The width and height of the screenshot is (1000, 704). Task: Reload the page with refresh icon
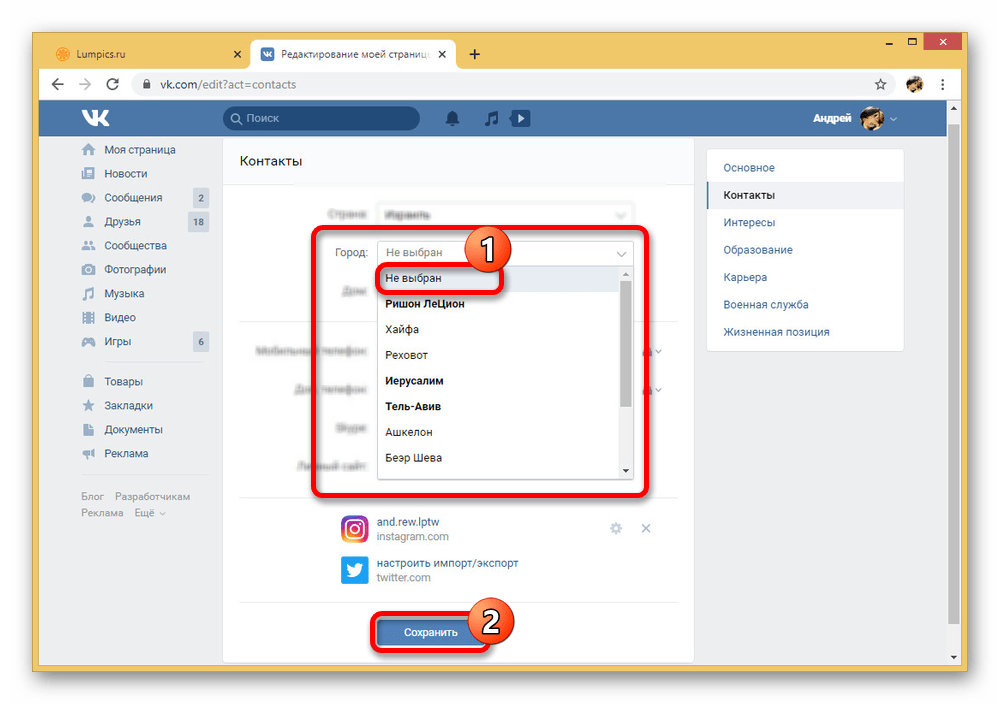point(112,84)
